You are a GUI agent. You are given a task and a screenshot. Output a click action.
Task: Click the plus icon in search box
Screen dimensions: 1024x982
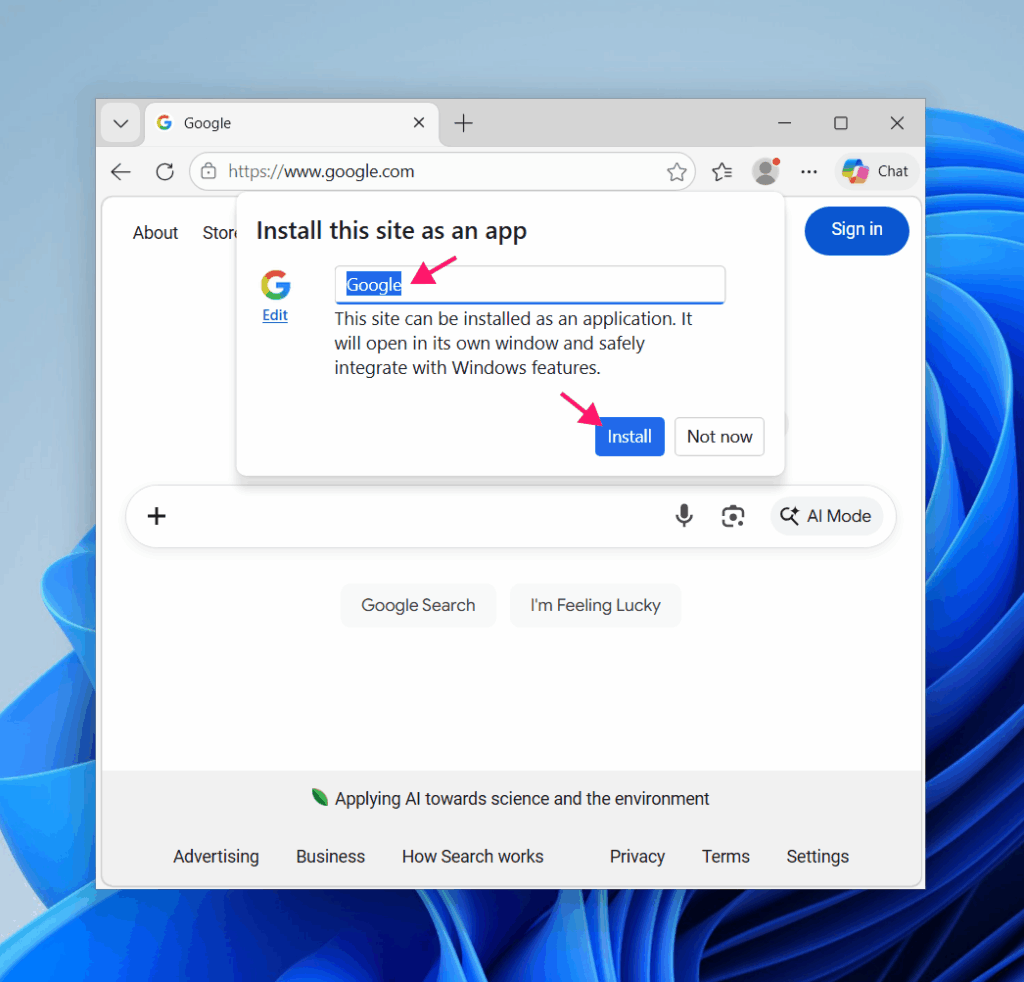[x=157, y=516]
